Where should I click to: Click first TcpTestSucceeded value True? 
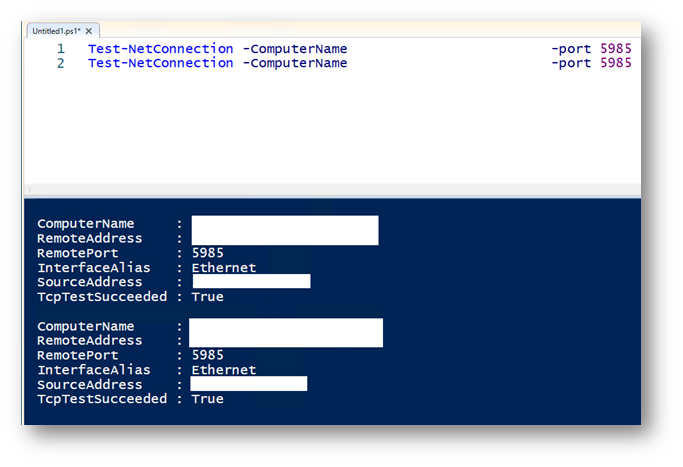(x=208, y=297)
